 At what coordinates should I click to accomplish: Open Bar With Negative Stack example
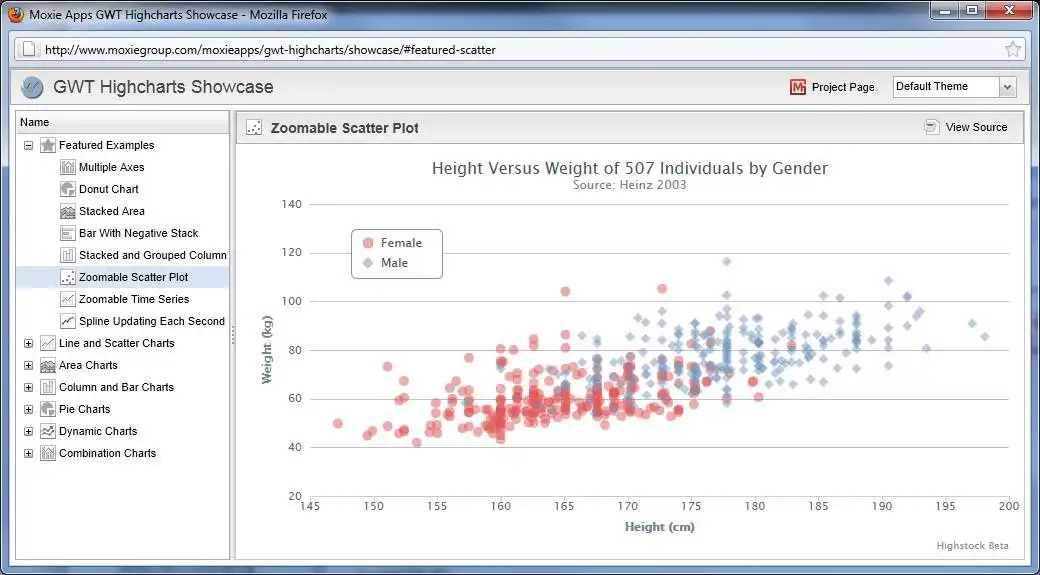click(x=139, y=233)
